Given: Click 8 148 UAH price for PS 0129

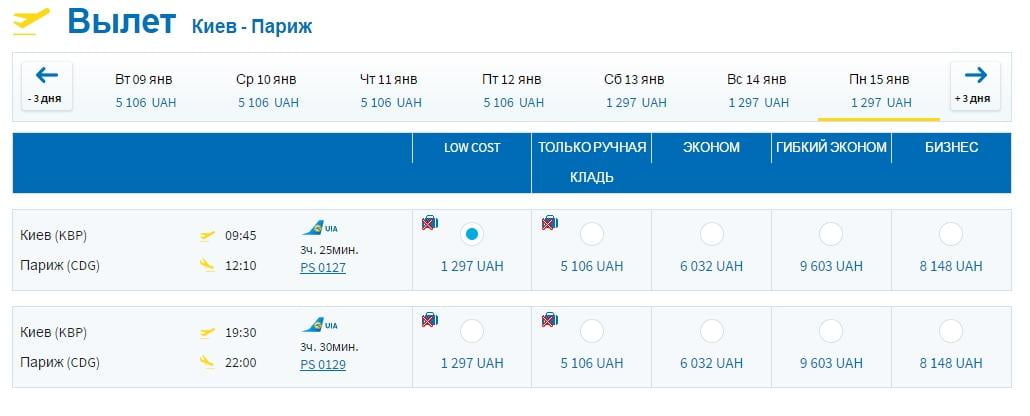Looking at the screenshot, I should coord(951,363).
